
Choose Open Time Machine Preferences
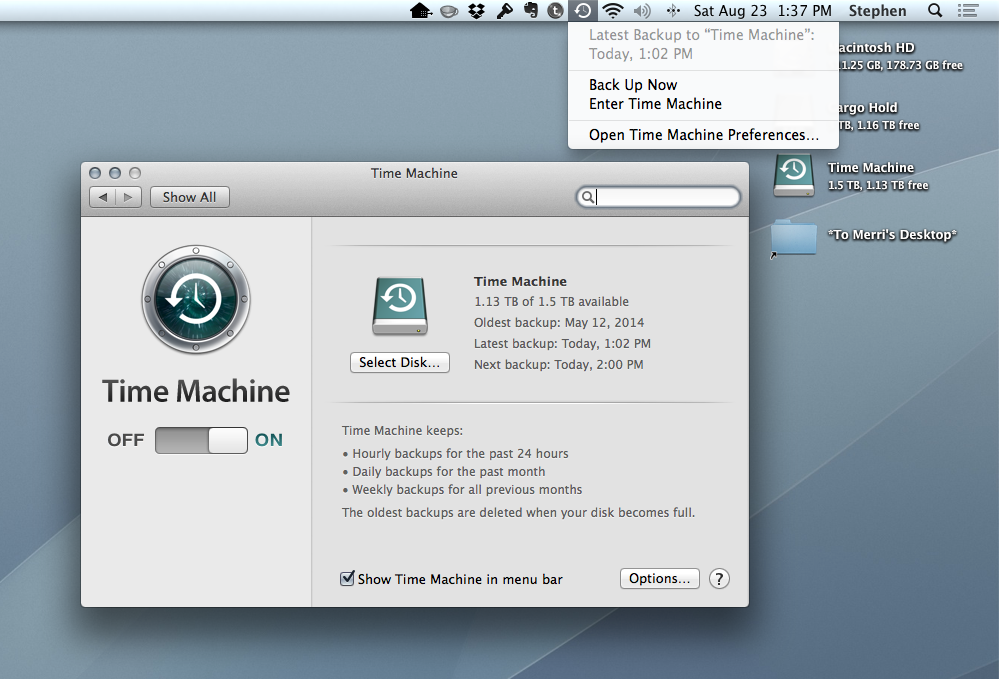click(703, 135)
